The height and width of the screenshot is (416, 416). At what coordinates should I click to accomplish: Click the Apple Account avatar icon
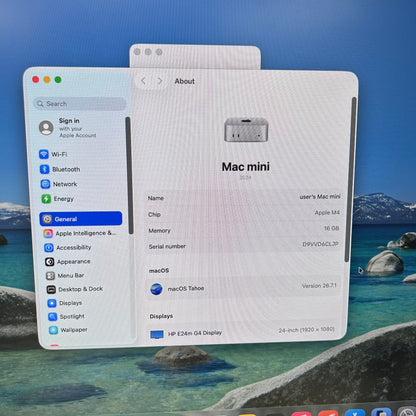(x=46, y=128)
